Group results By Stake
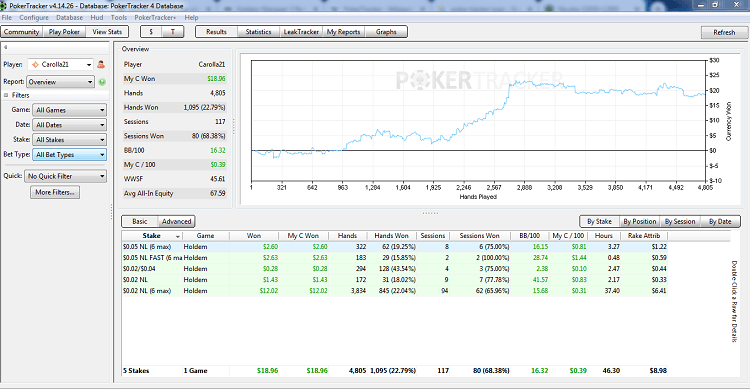Viewport: 750px width, 389px height. click(x=599, y=221)
